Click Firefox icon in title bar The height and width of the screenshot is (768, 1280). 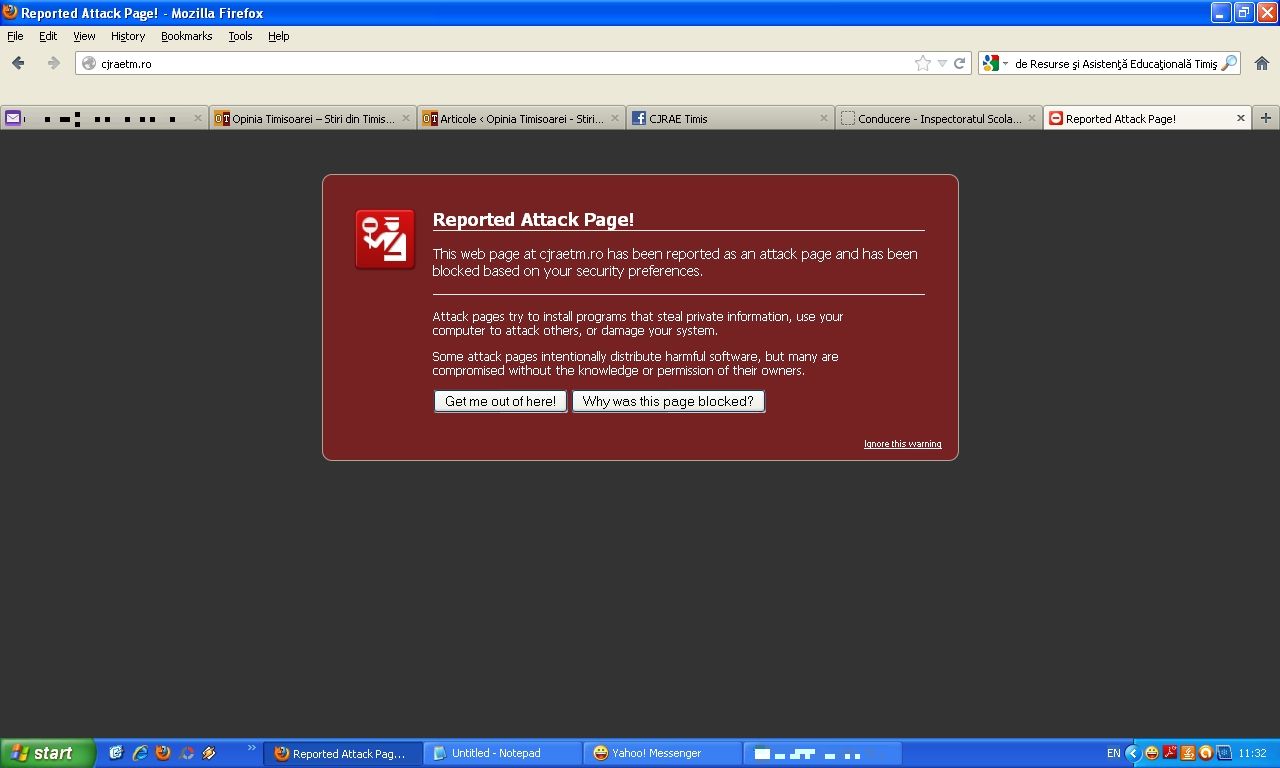(x=10, y=13)
